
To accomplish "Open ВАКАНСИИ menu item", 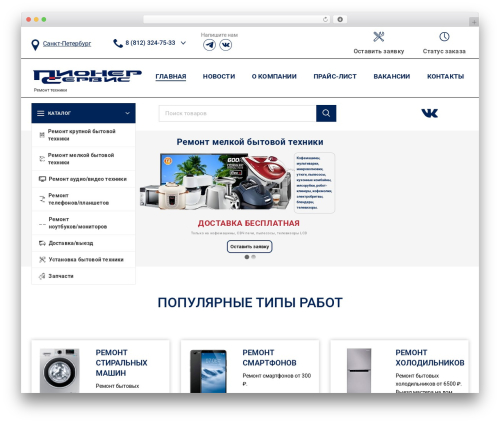I will click(392, 76).
